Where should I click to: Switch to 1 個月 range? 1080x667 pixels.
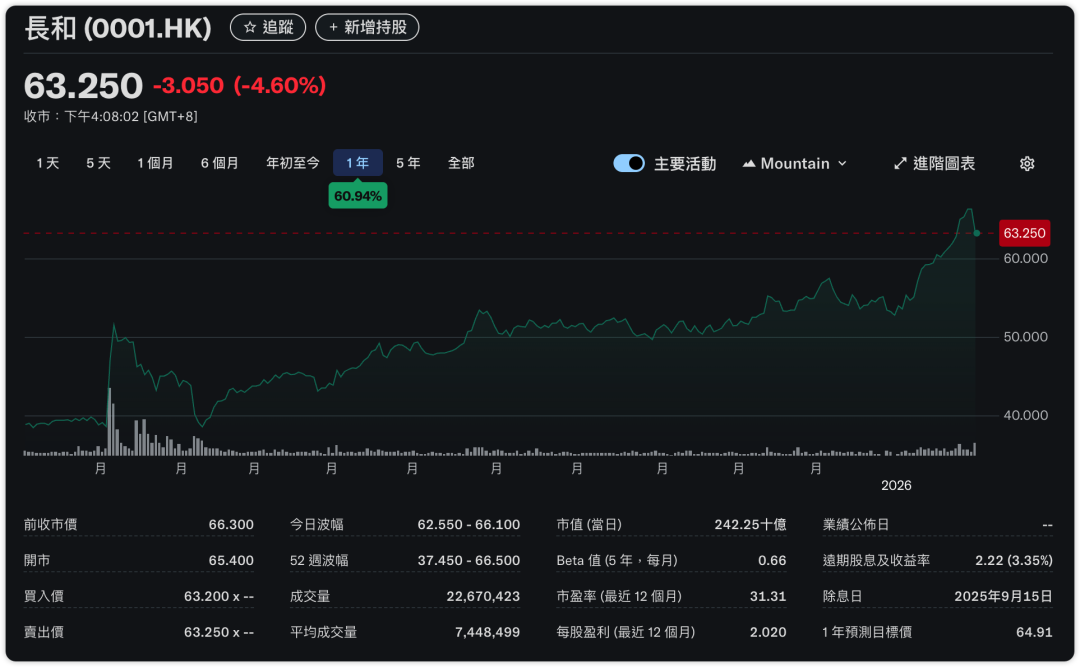155,163
